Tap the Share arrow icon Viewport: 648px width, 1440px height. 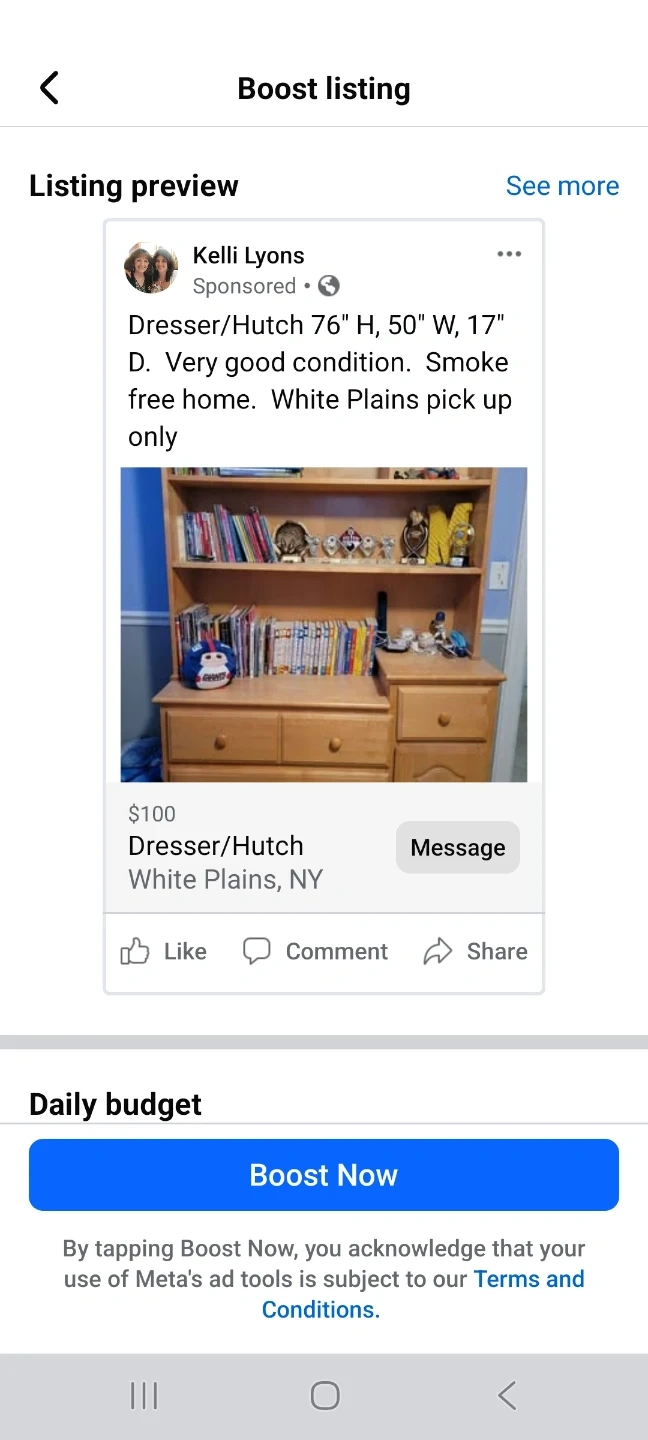pyautogui.click(x=437, y=951)
